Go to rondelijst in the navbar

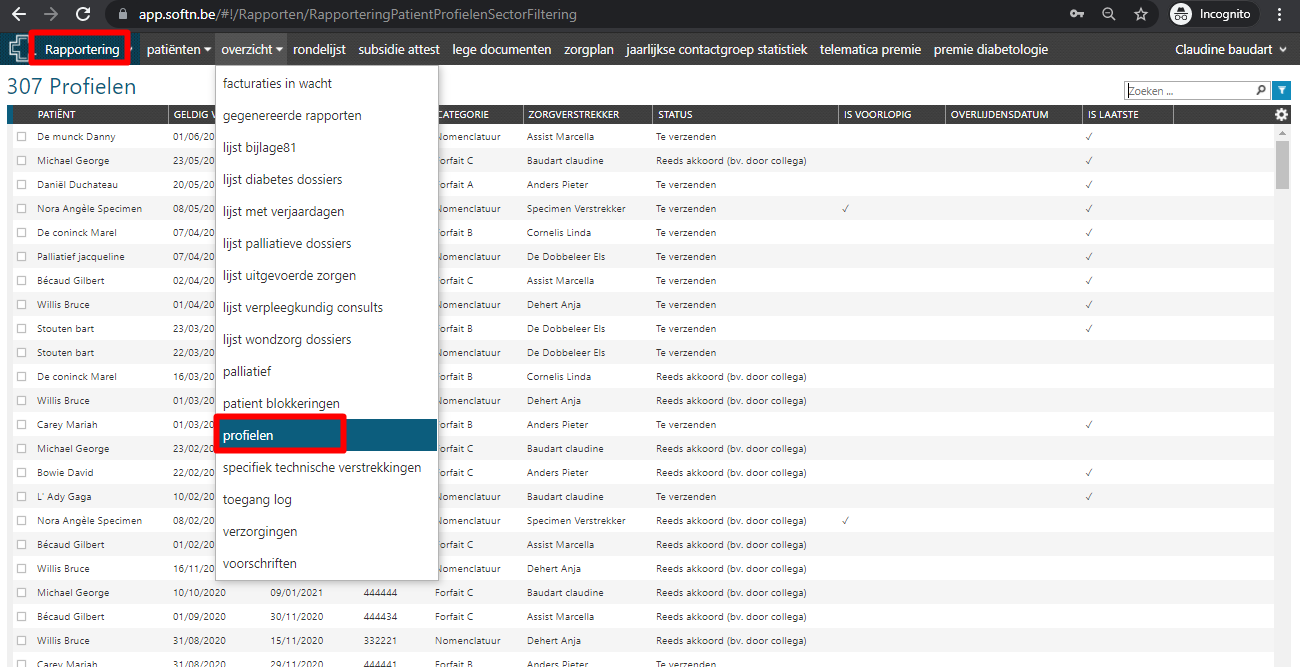[321, 49]
